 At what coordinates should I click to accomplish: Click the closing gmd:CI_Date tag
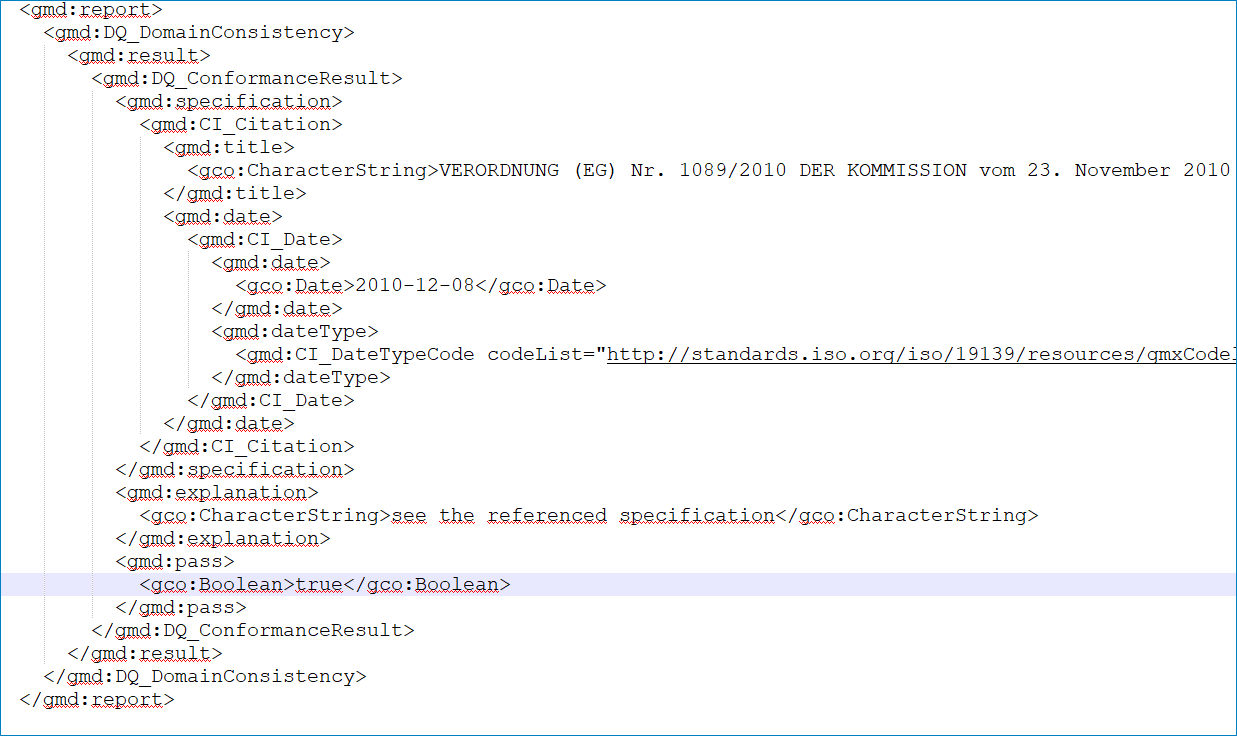[x=270, y=400]
